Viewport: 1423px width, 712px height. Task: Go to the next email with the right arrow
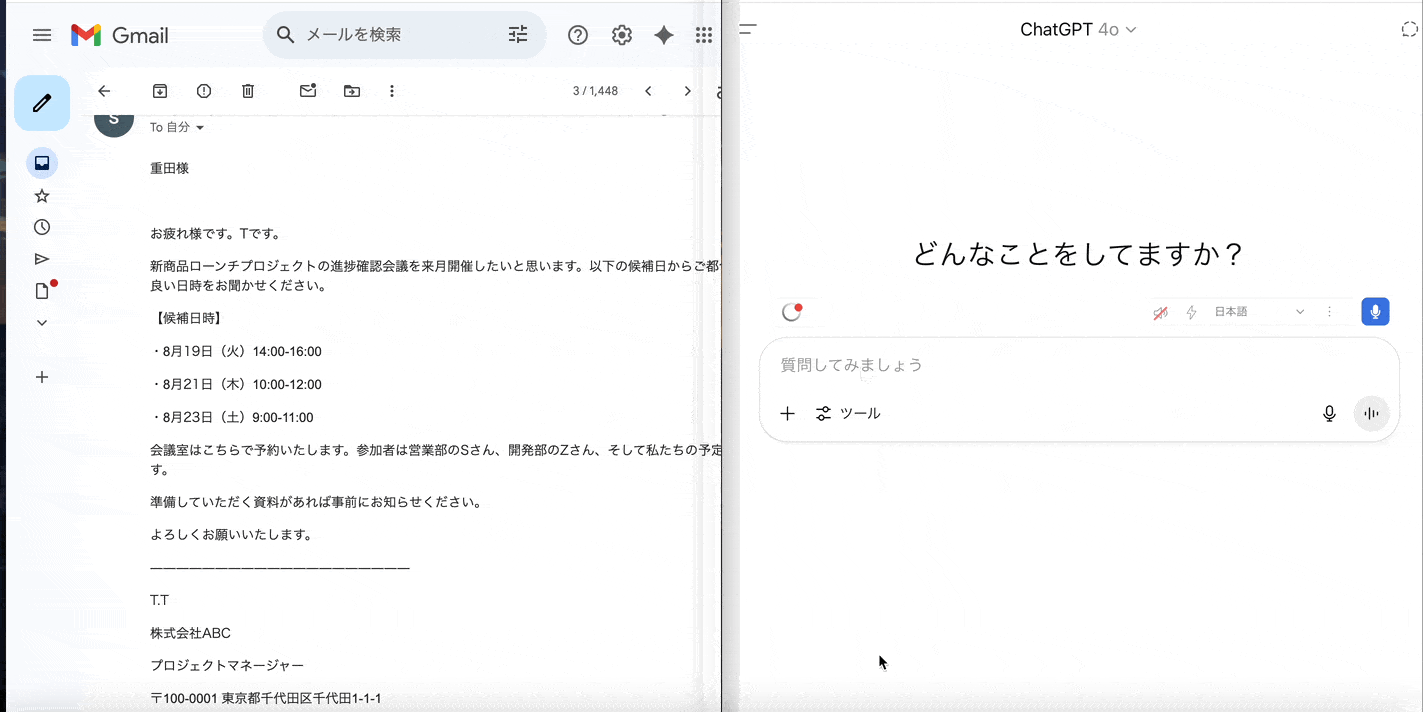(x=687, y=90)
